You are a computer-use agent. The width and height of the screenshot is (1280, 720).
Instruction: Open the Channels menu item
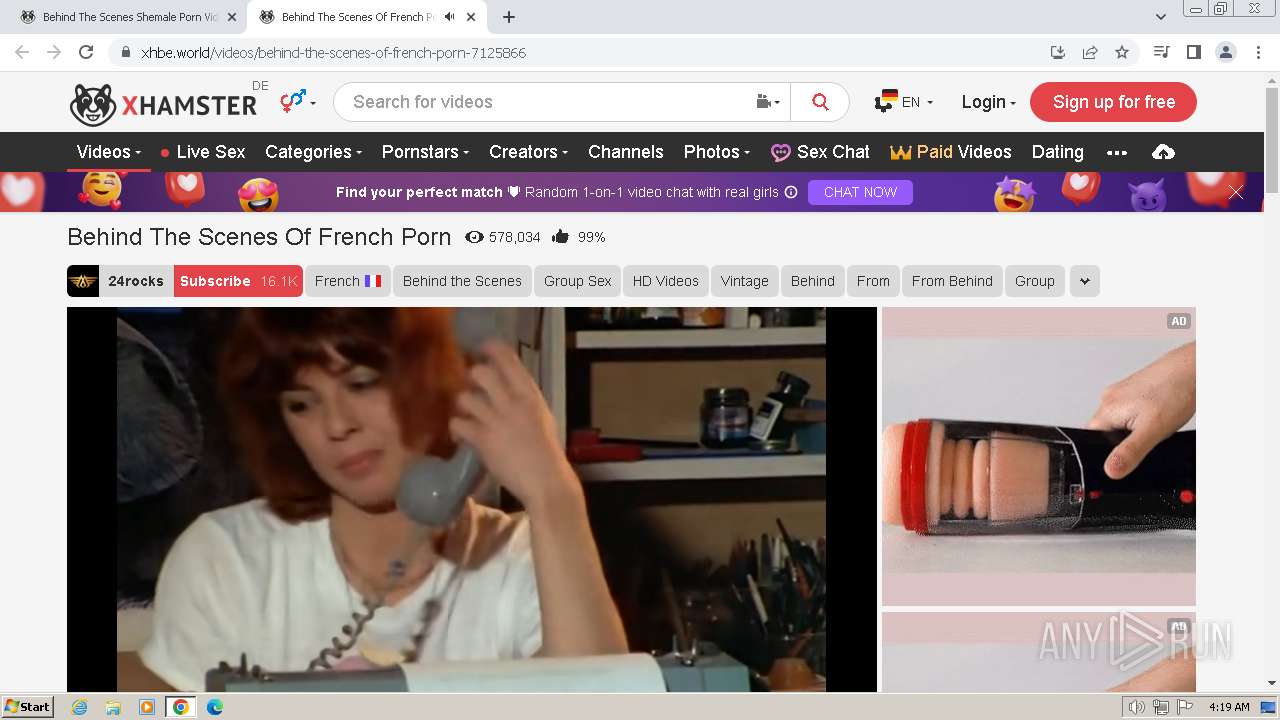(626, 152)
